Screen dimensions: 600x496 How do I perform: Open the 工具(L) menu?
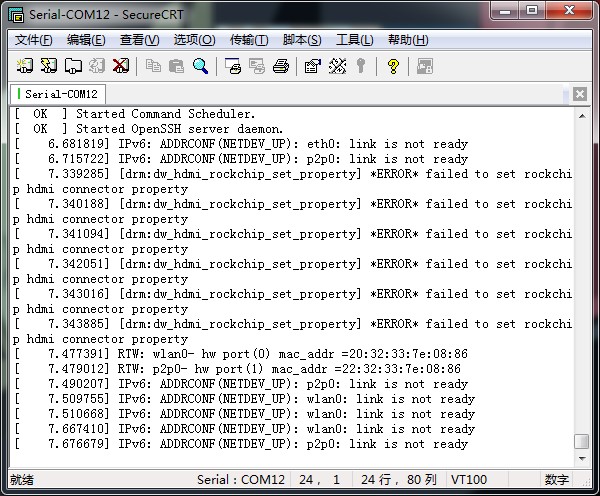pos(355,40)
